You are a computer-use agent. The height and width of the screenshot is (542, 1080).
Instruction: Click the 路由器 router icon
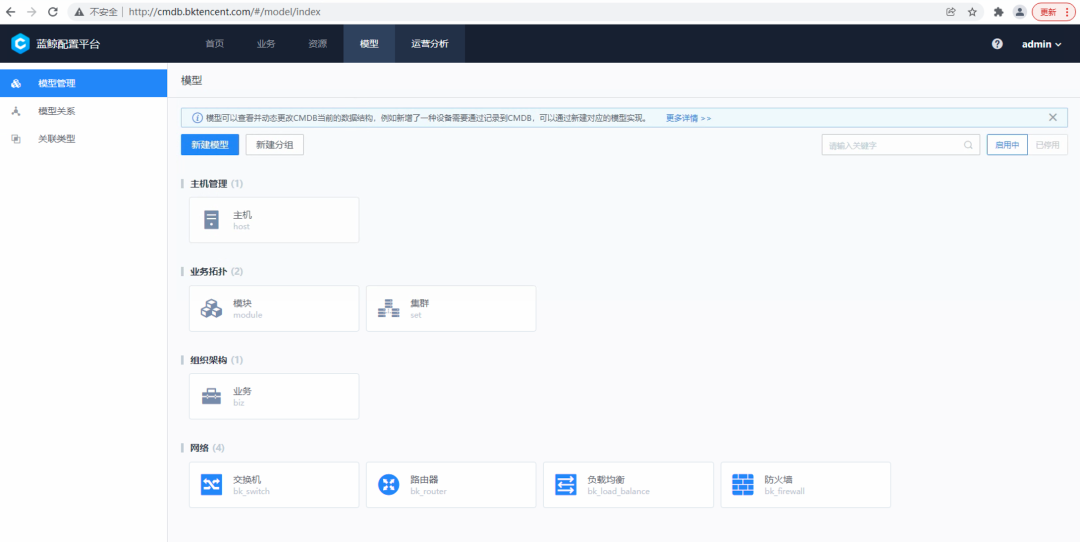coord(388,484)
